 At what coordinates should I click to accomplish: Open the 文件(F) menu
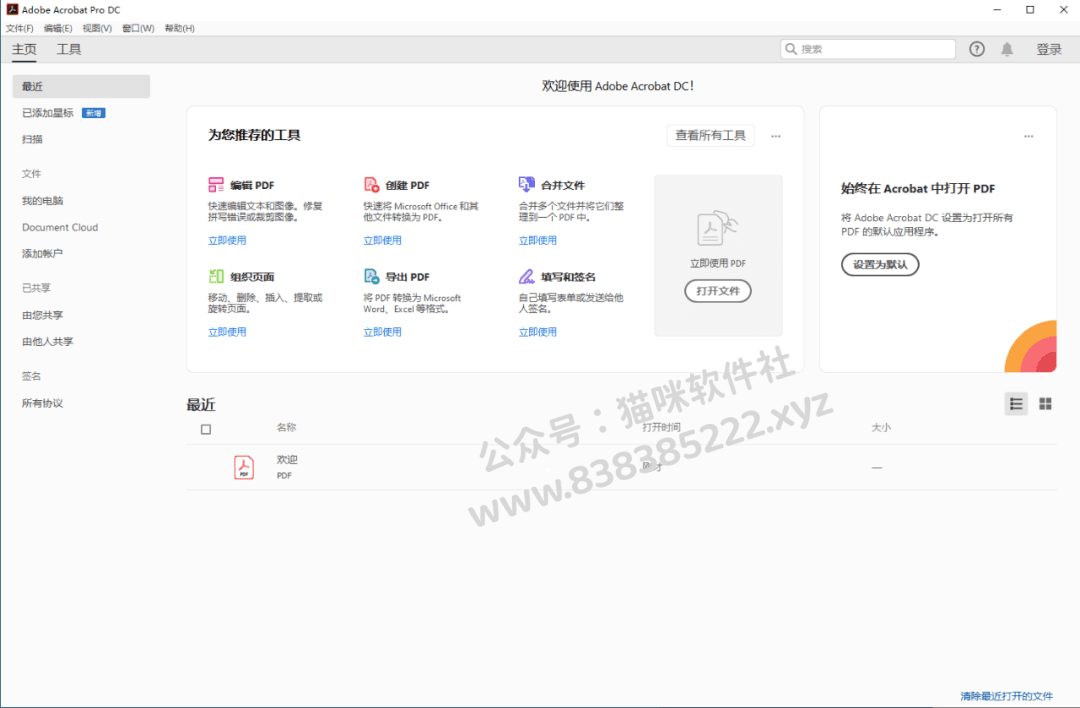19,28
